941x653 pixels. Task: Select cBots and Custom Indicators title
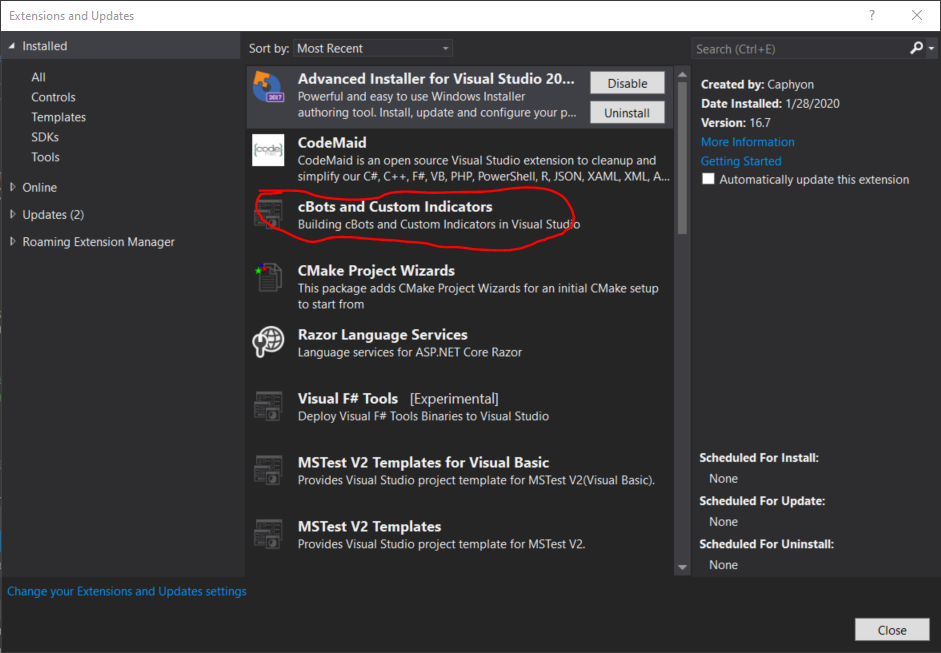pos(395,206)
